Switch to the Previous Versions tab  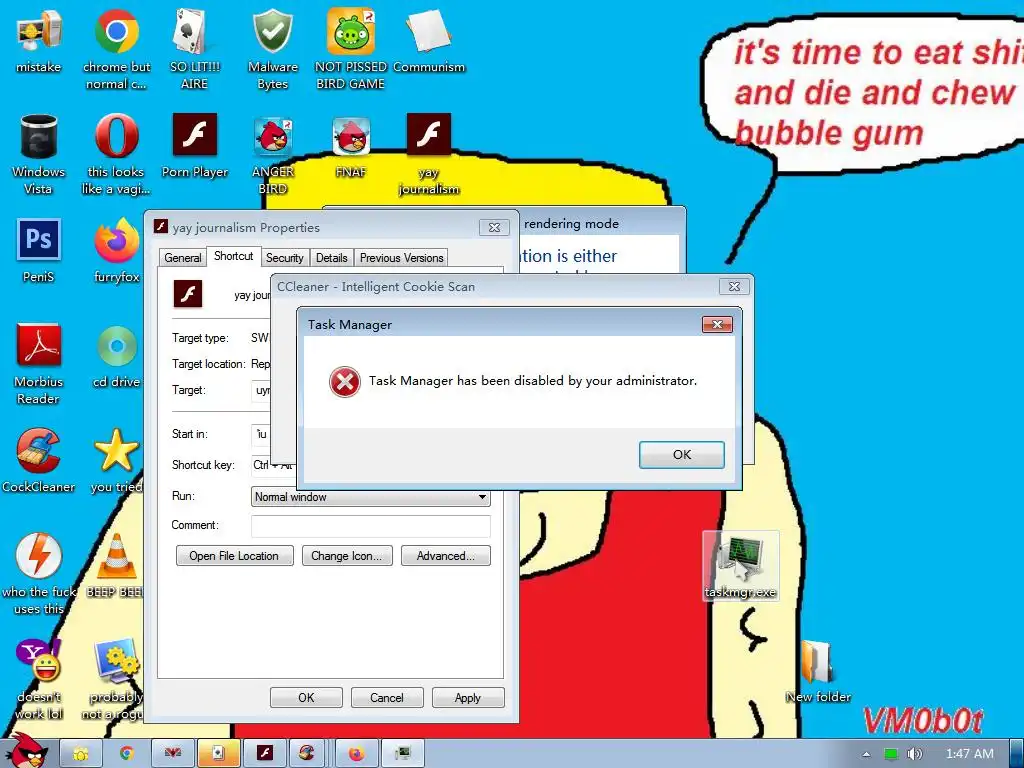tap(402, 258)
